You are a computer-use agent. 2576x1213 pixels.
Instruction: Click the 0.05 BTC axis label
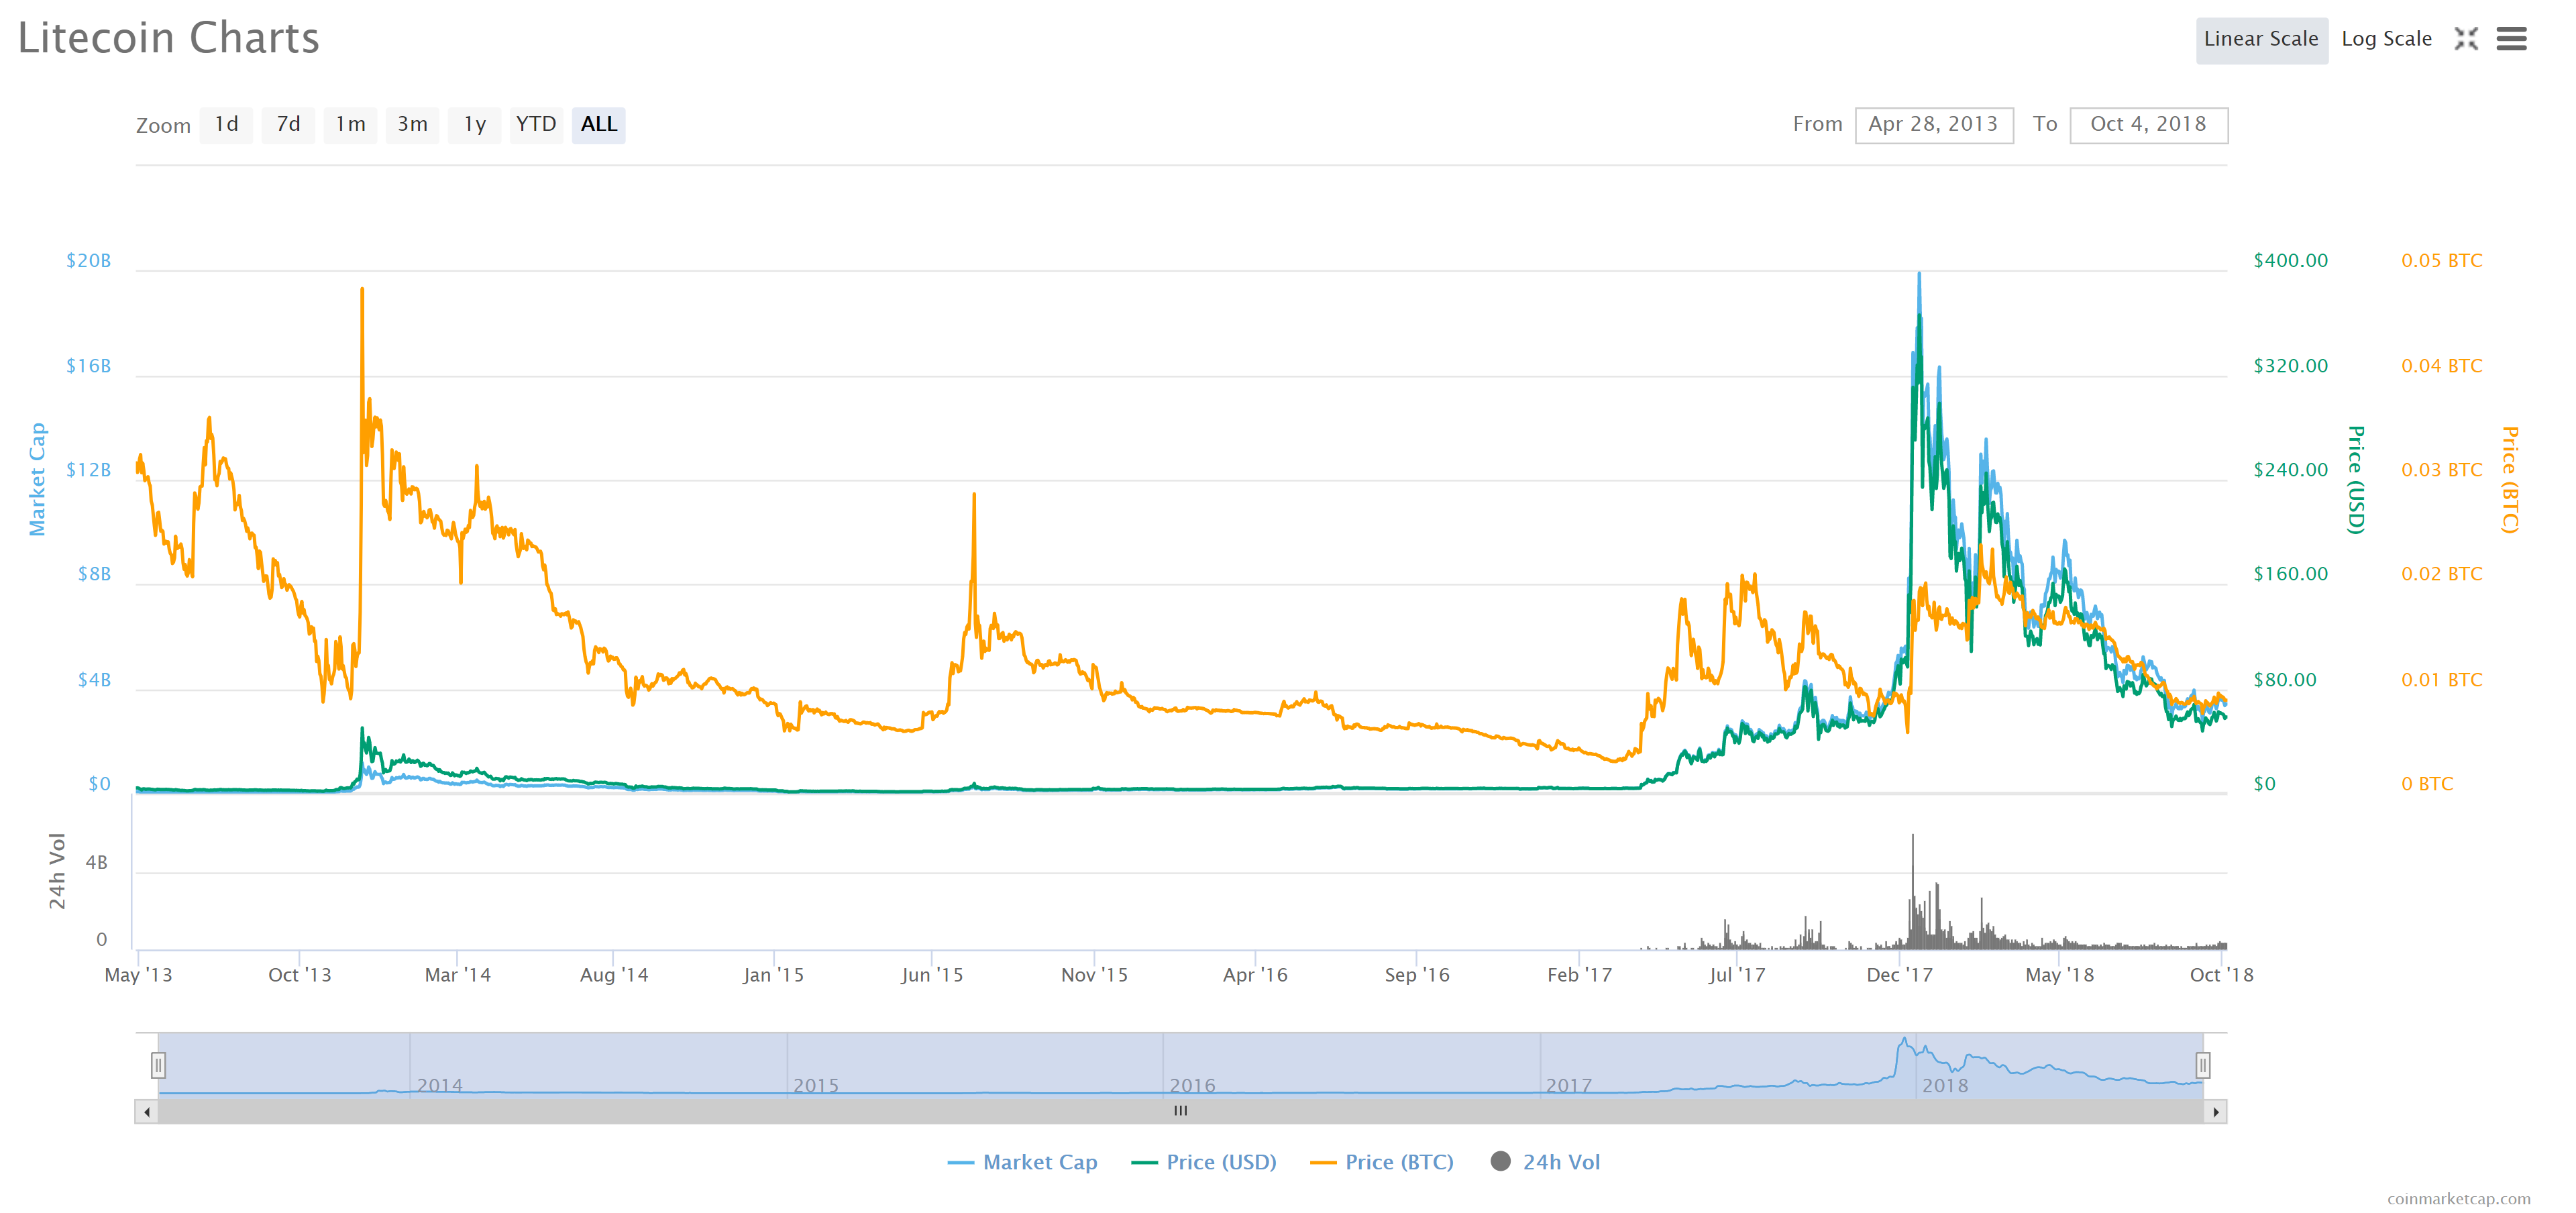[x=2441, y=261]
